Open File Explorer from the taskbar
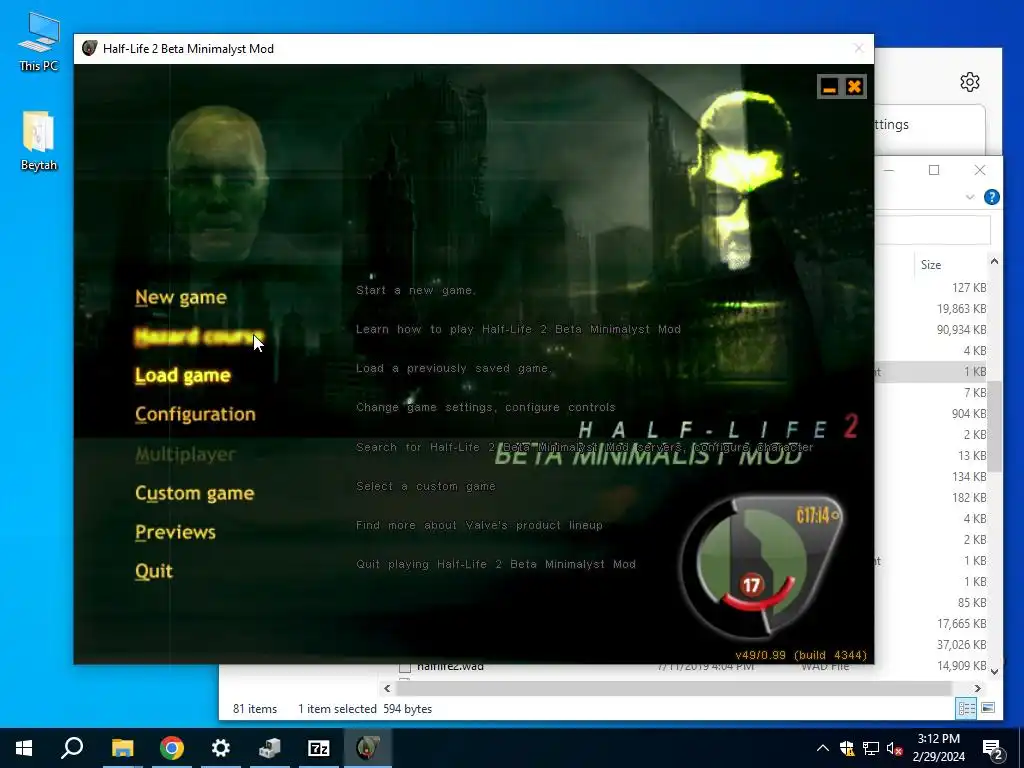 click(x=122, y=748)
